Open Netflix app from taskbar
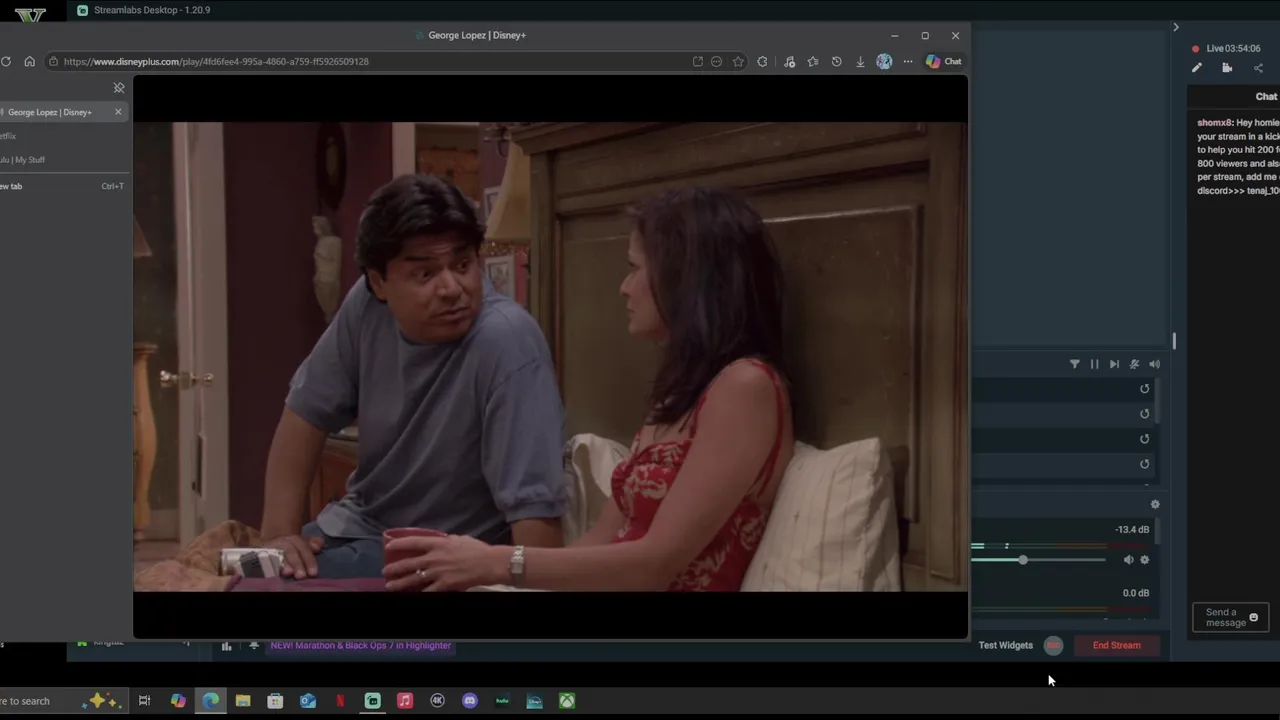The image size is (1280, 720). click(340, 701)
